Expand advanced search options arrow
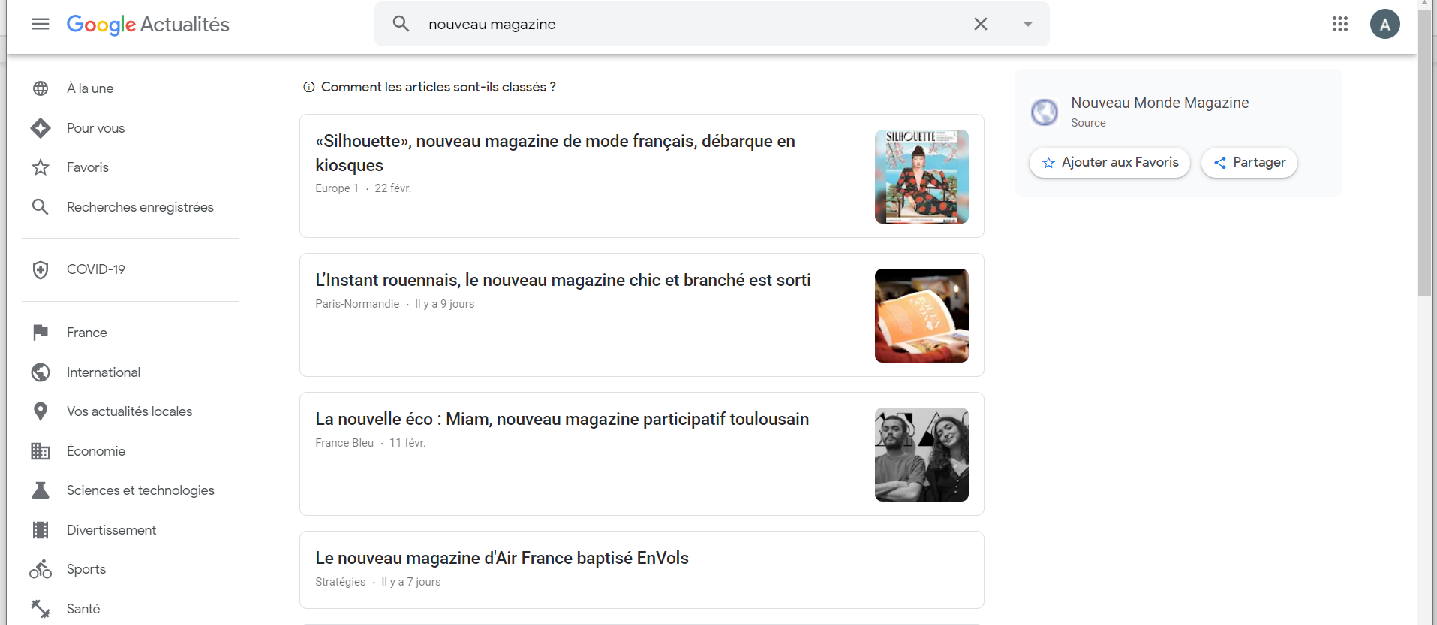 tap(1027, 24)
